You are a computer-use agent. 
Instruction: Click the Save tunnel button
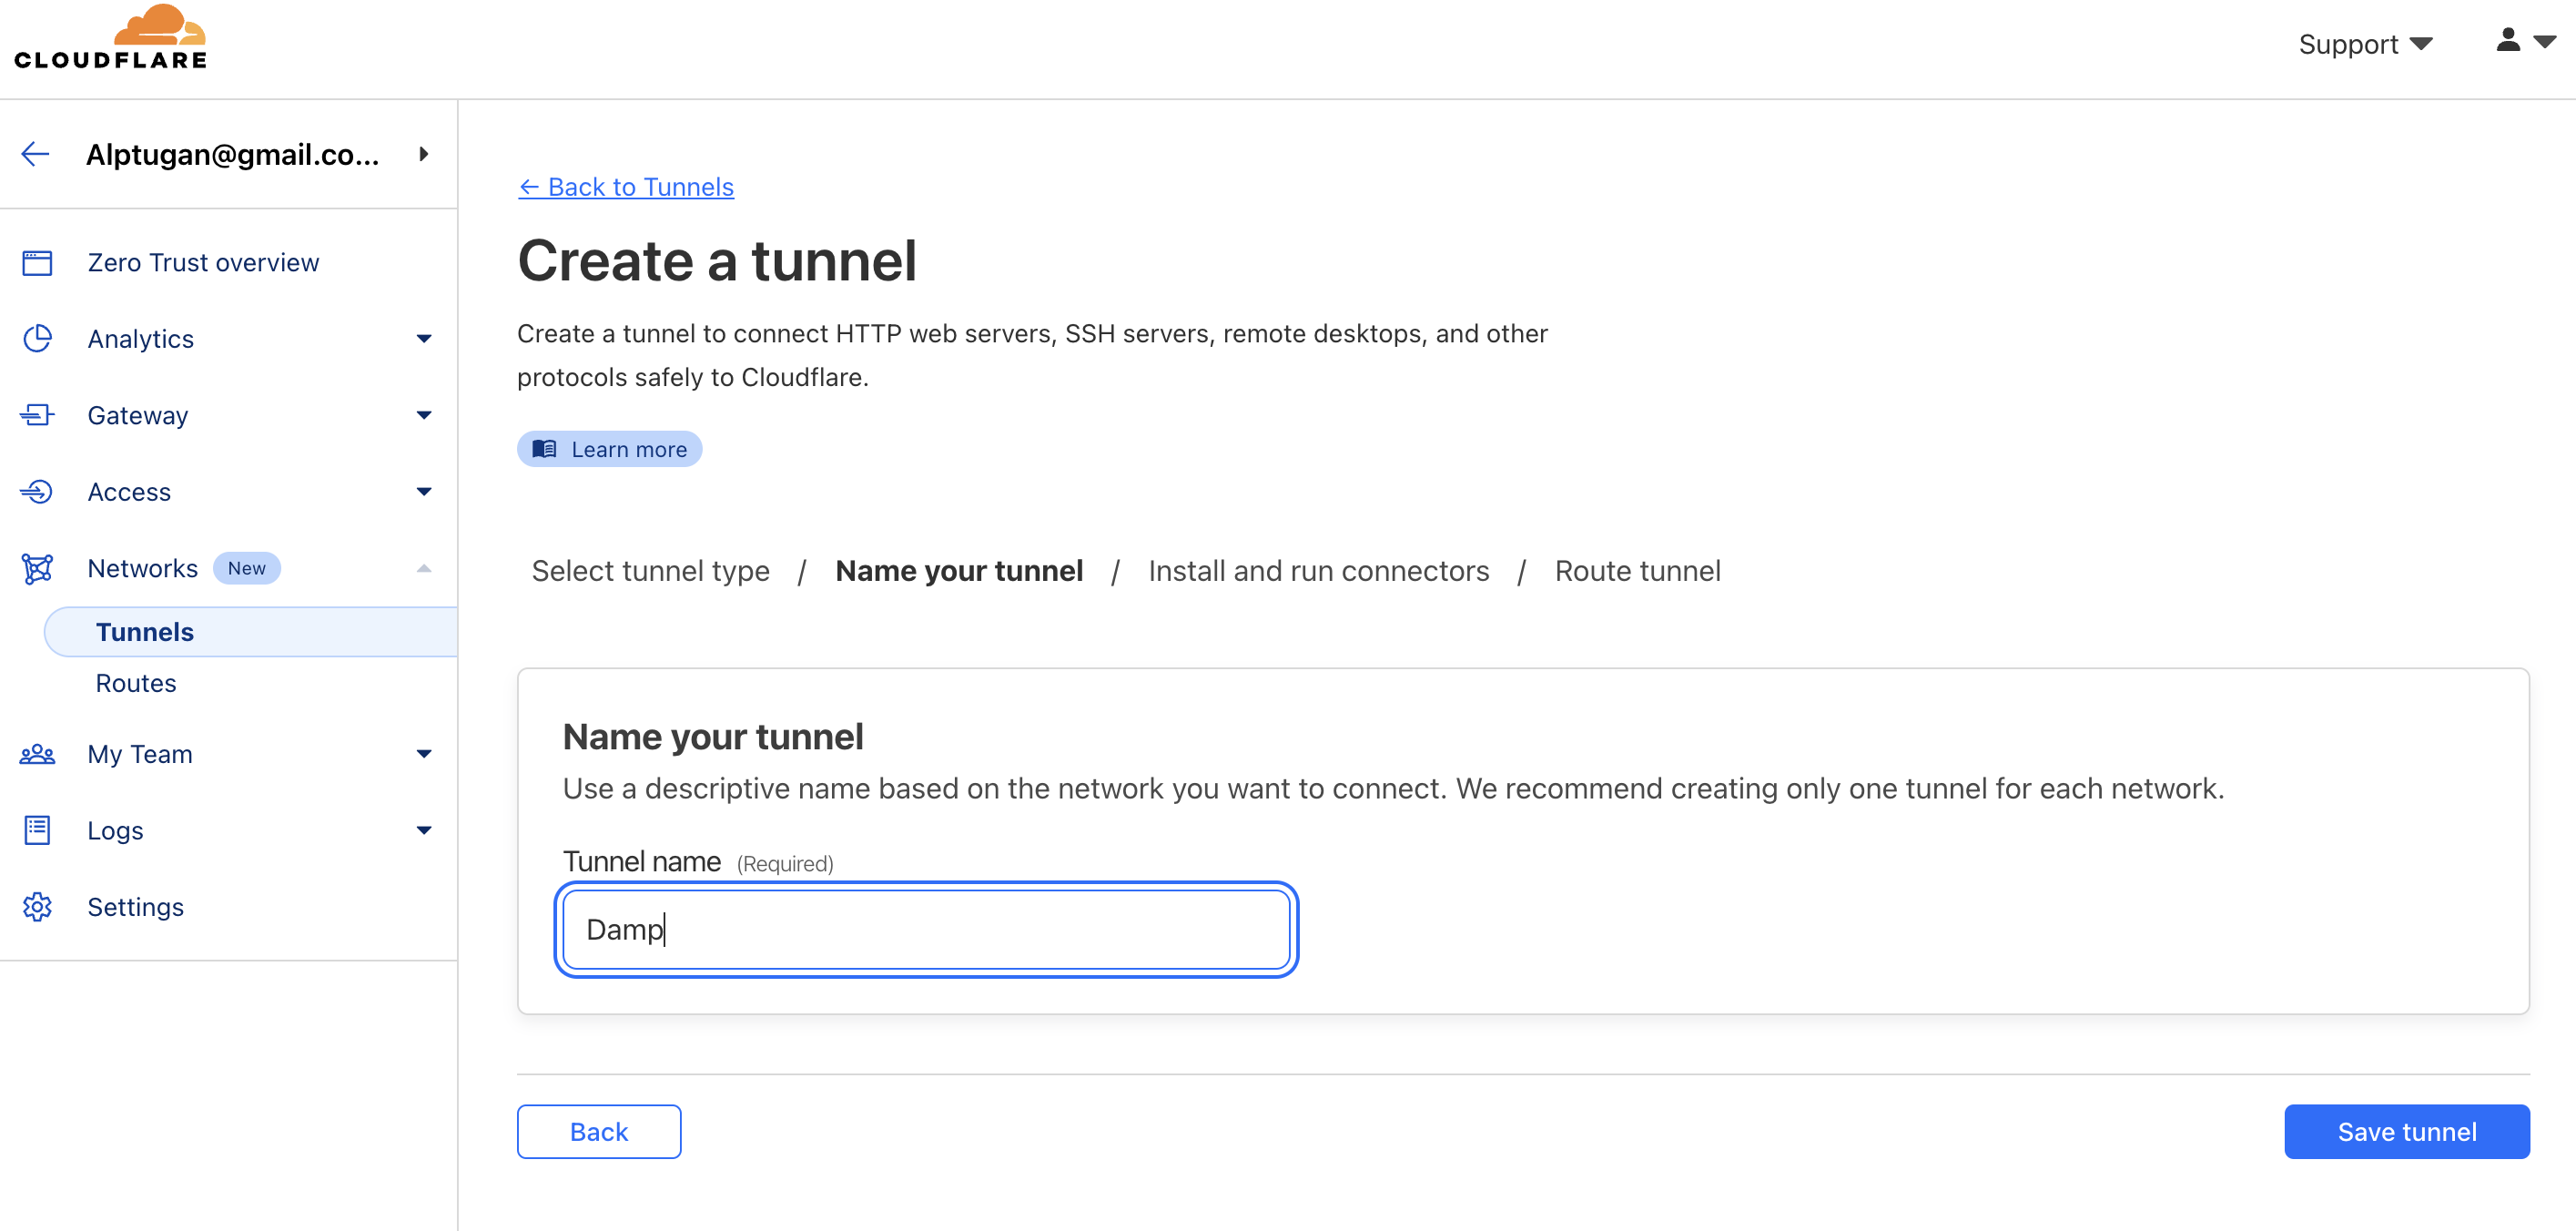coord(2407,1131)
